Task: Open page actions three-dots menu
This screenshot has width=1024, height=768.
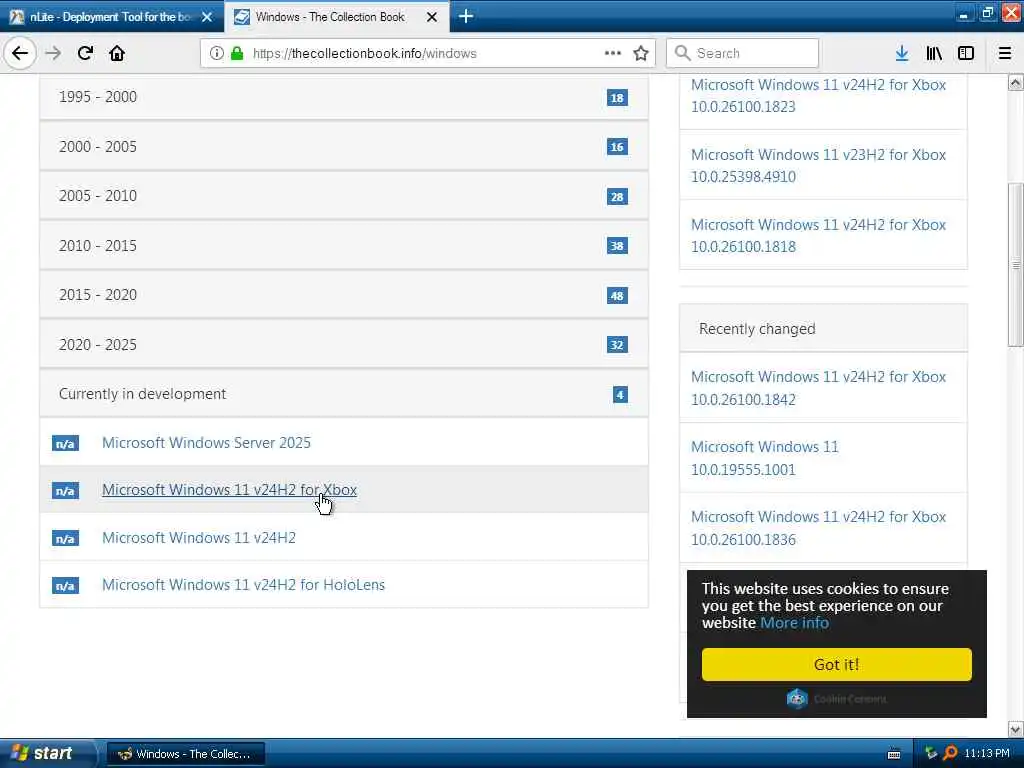Action: 613,53
